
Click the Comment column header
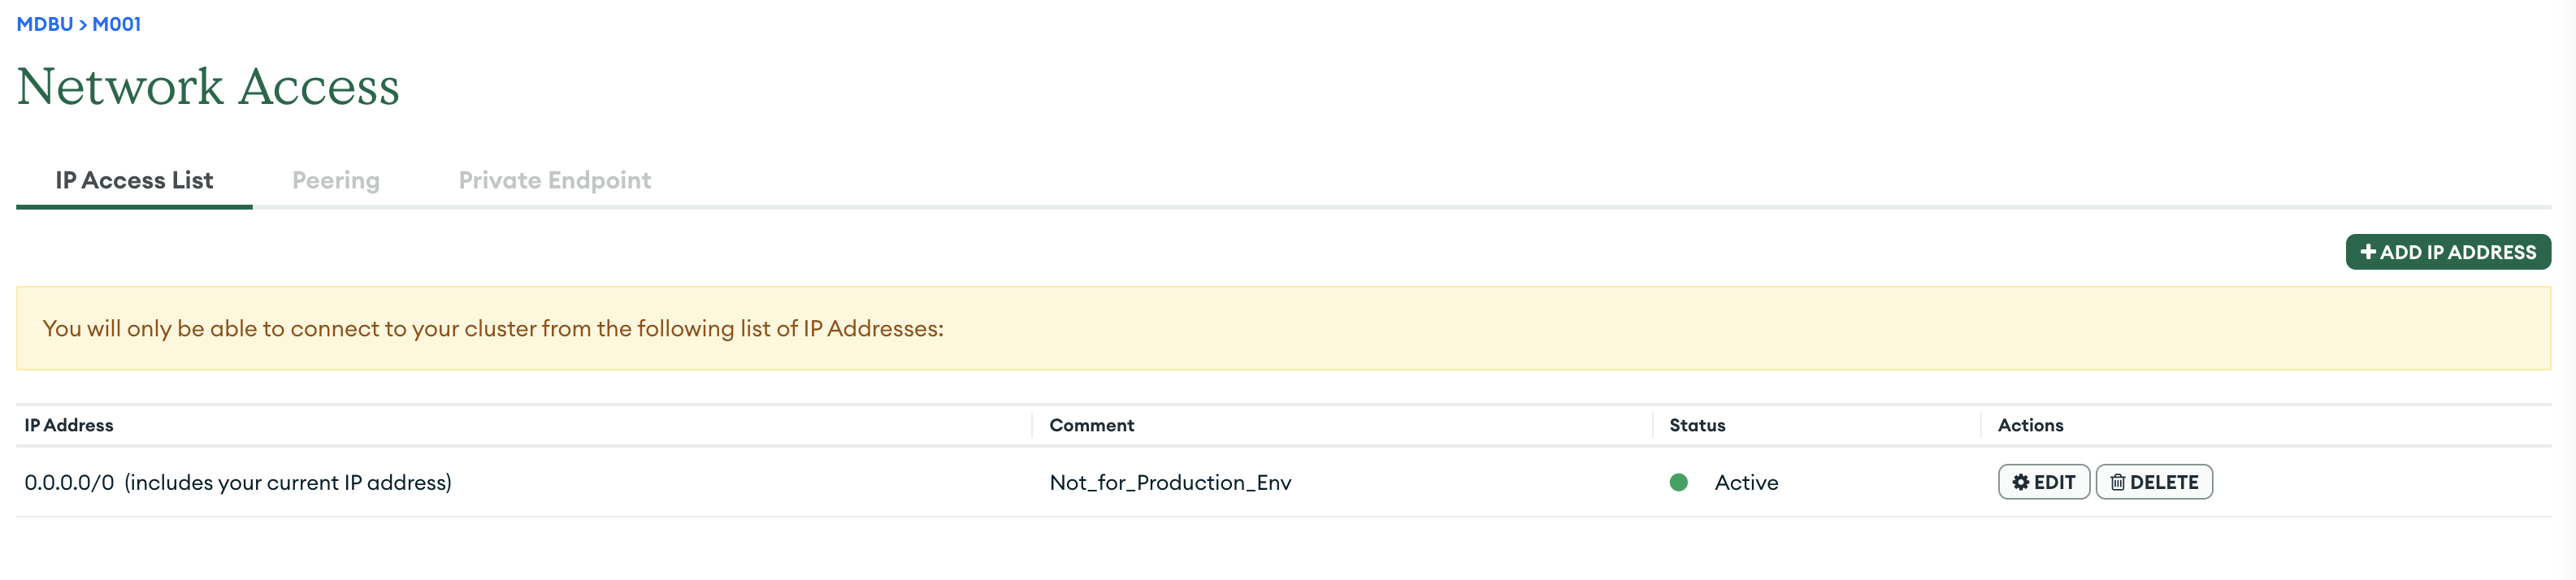1091,425
